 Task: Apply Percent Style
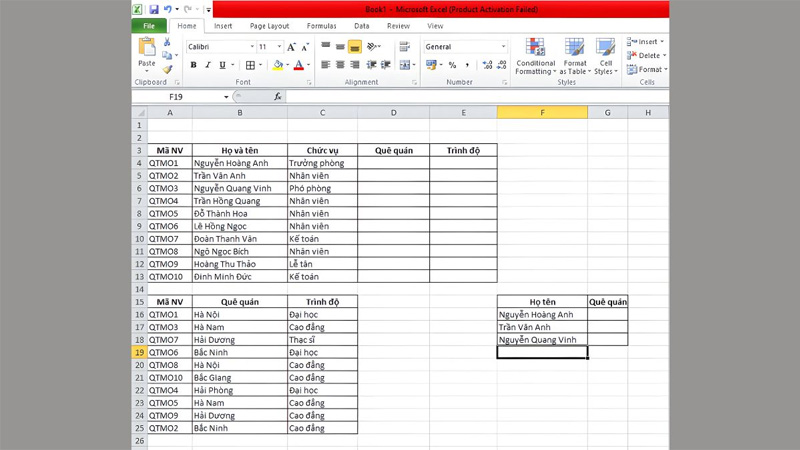coord(452,65)
